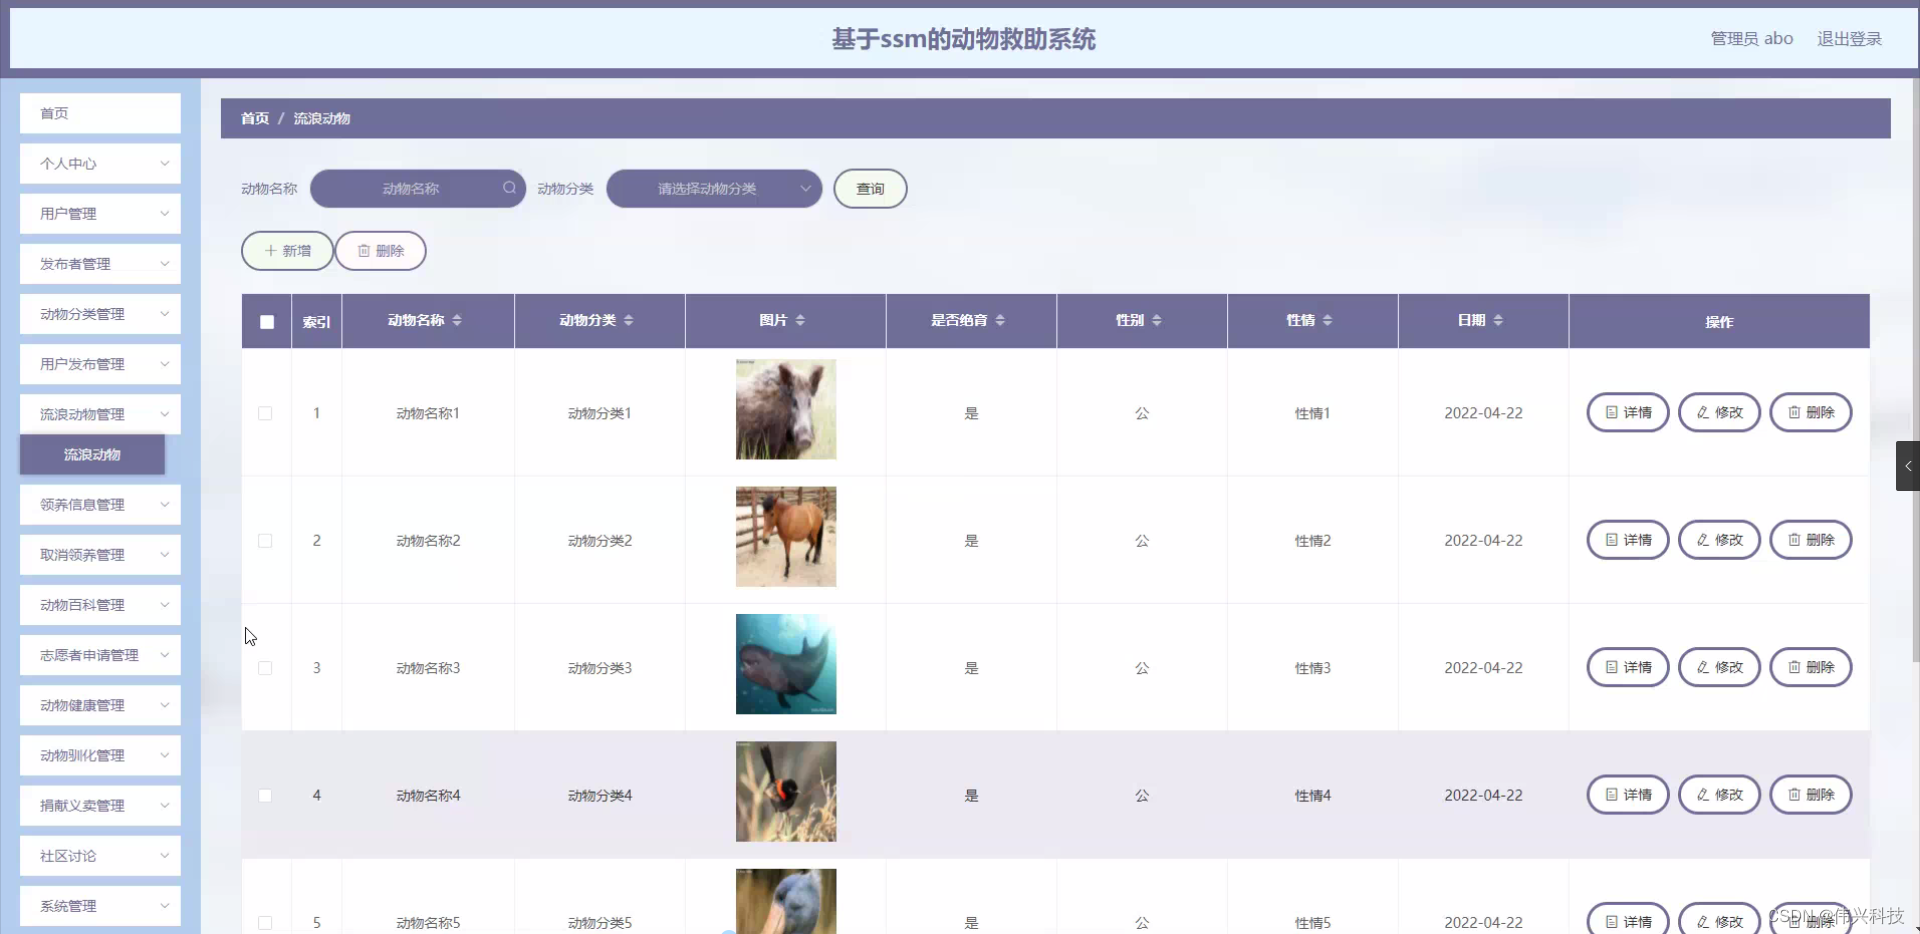1920x934 pixels.
Task: Click the 查询 search button
Action: (x=869, y=188)
